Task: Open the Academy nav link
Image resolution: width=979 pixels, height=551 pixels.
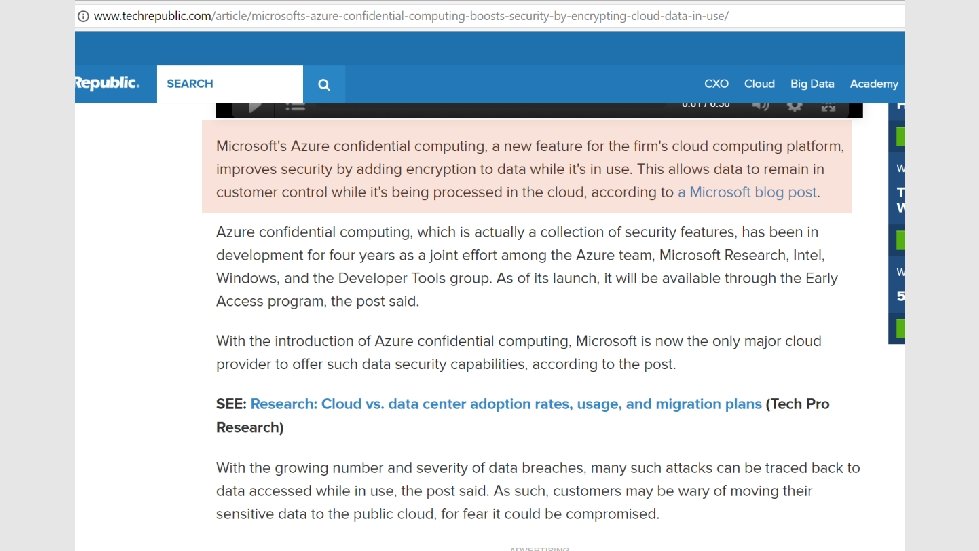Action: (x=873, y=84)
